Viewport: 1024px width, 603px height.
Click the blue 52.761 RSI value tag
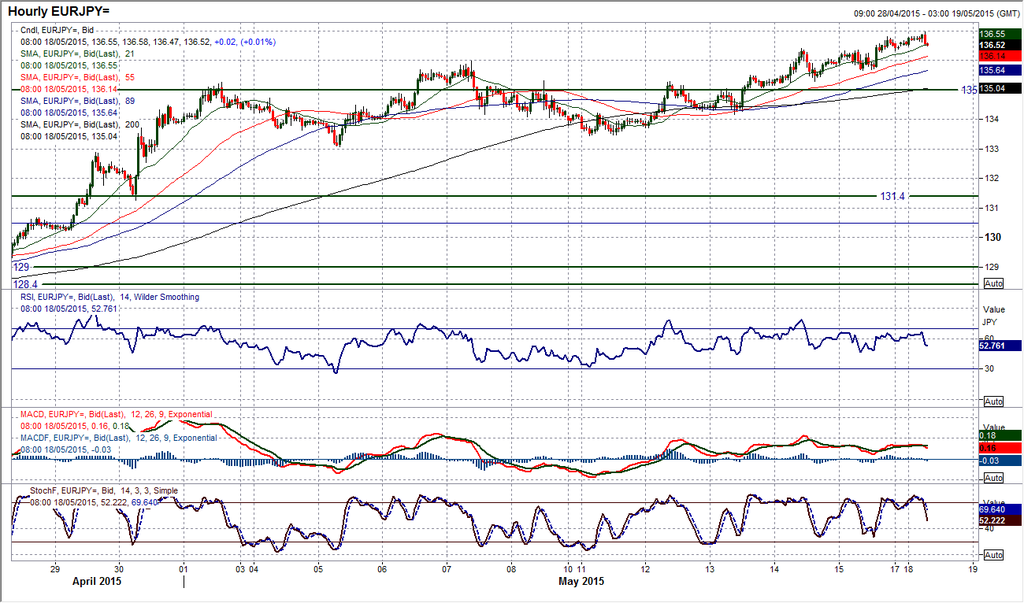(999, 346)
